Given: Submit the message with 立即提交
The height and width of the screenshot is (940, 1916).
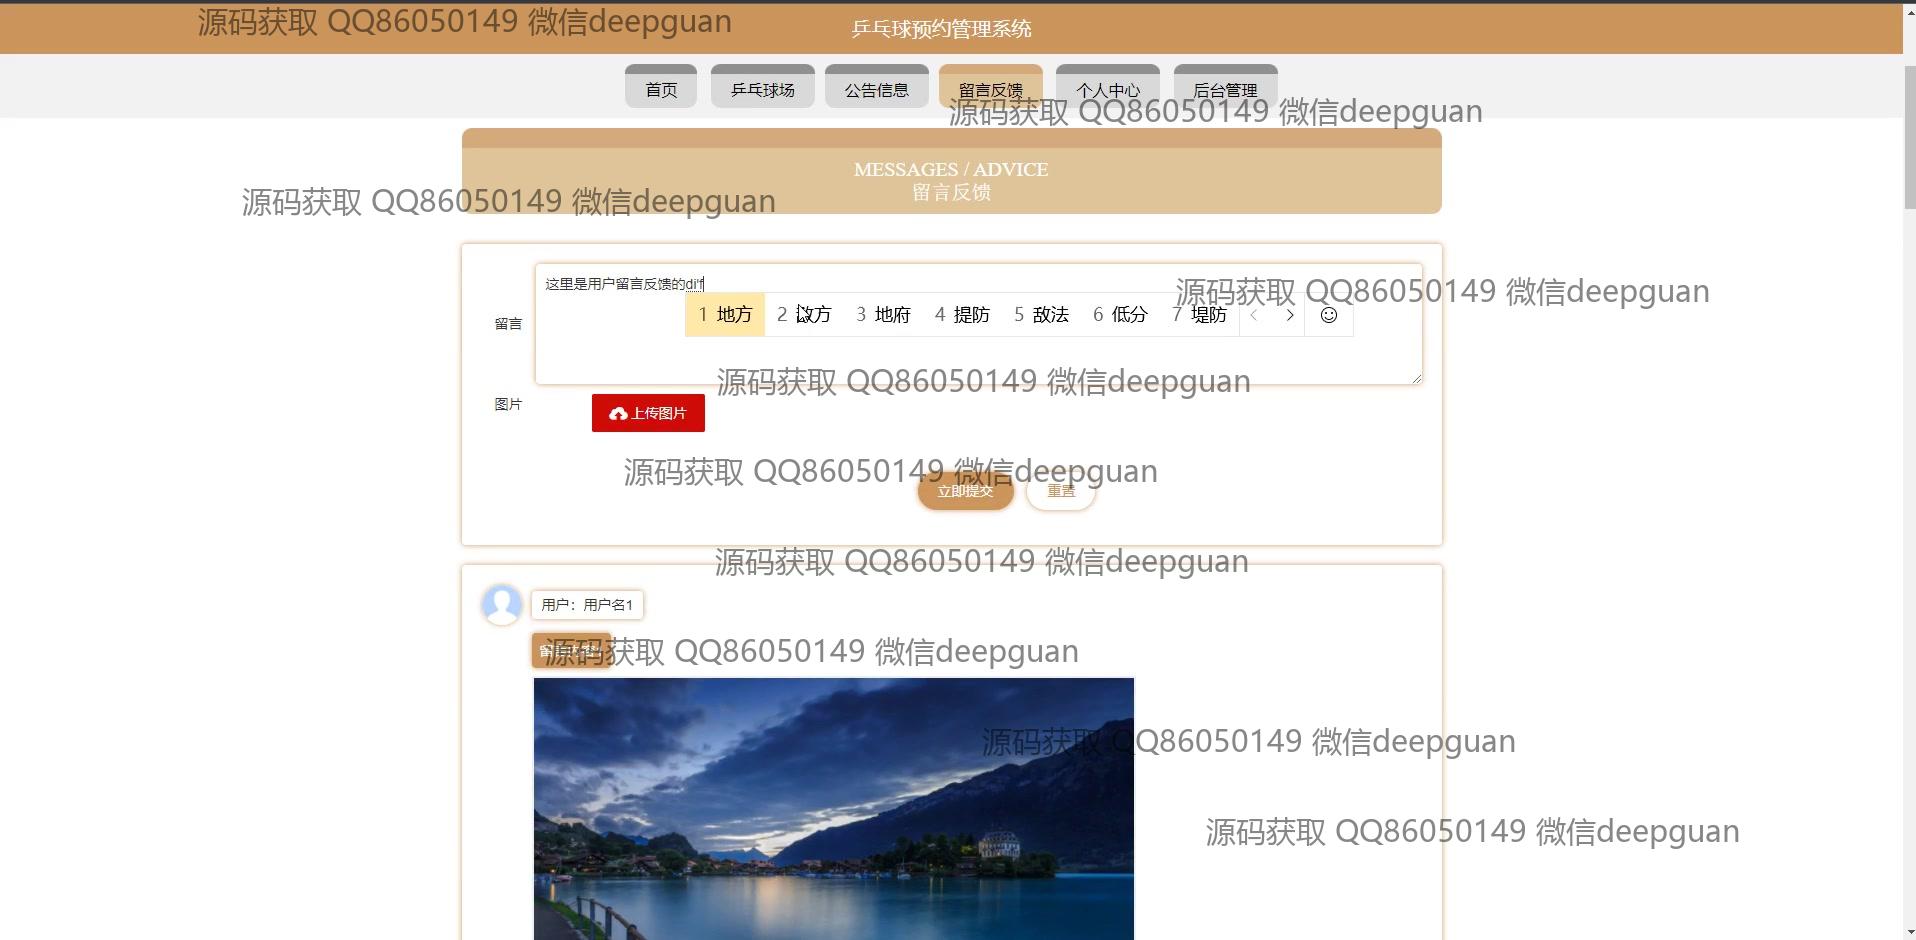Looking at the screenshot, I should [966, 491].
